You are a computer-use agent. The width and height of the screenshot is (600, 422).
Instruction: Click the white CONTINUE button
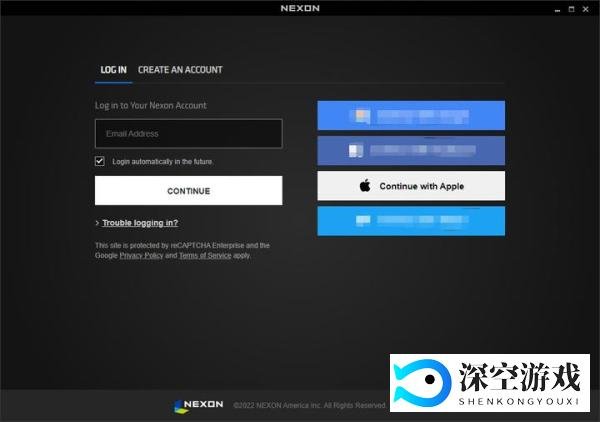pyautogui.click(x=189, y=191)
